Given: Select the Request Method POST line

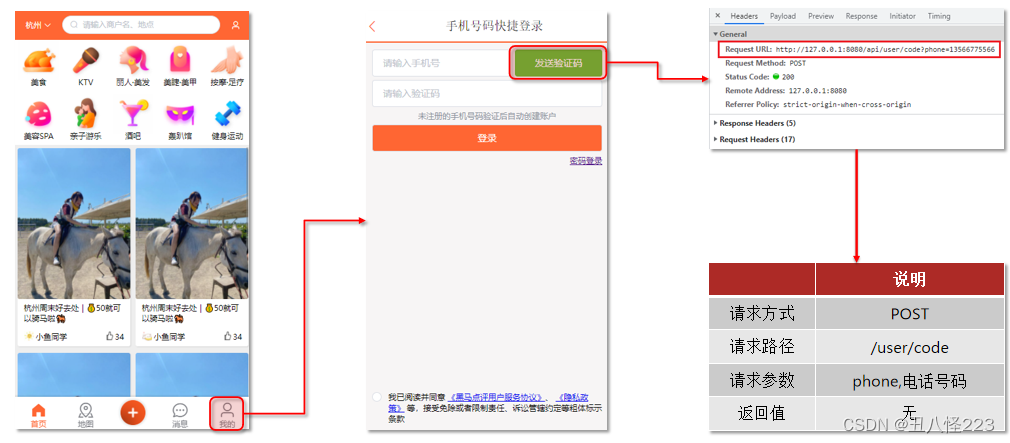Looking at the screenshot, I should pyautogui.click(x=765, y=63).
